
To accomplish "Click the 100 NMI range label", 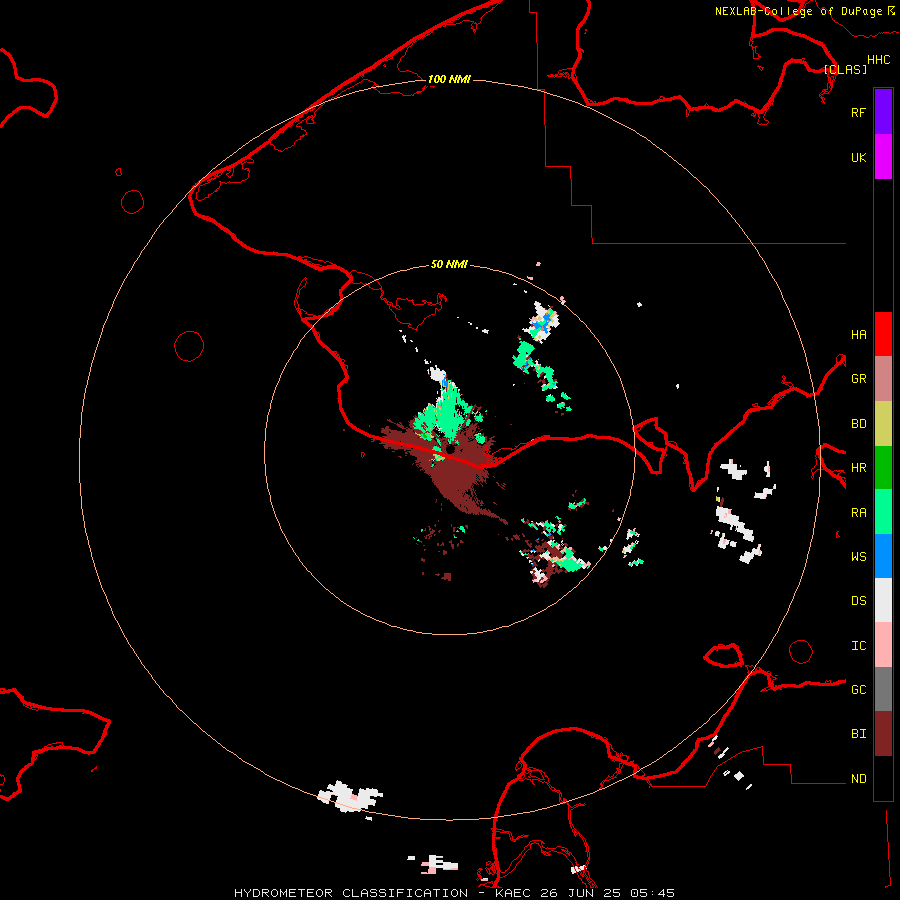I will pyautogui.click(x=449, y=79).
